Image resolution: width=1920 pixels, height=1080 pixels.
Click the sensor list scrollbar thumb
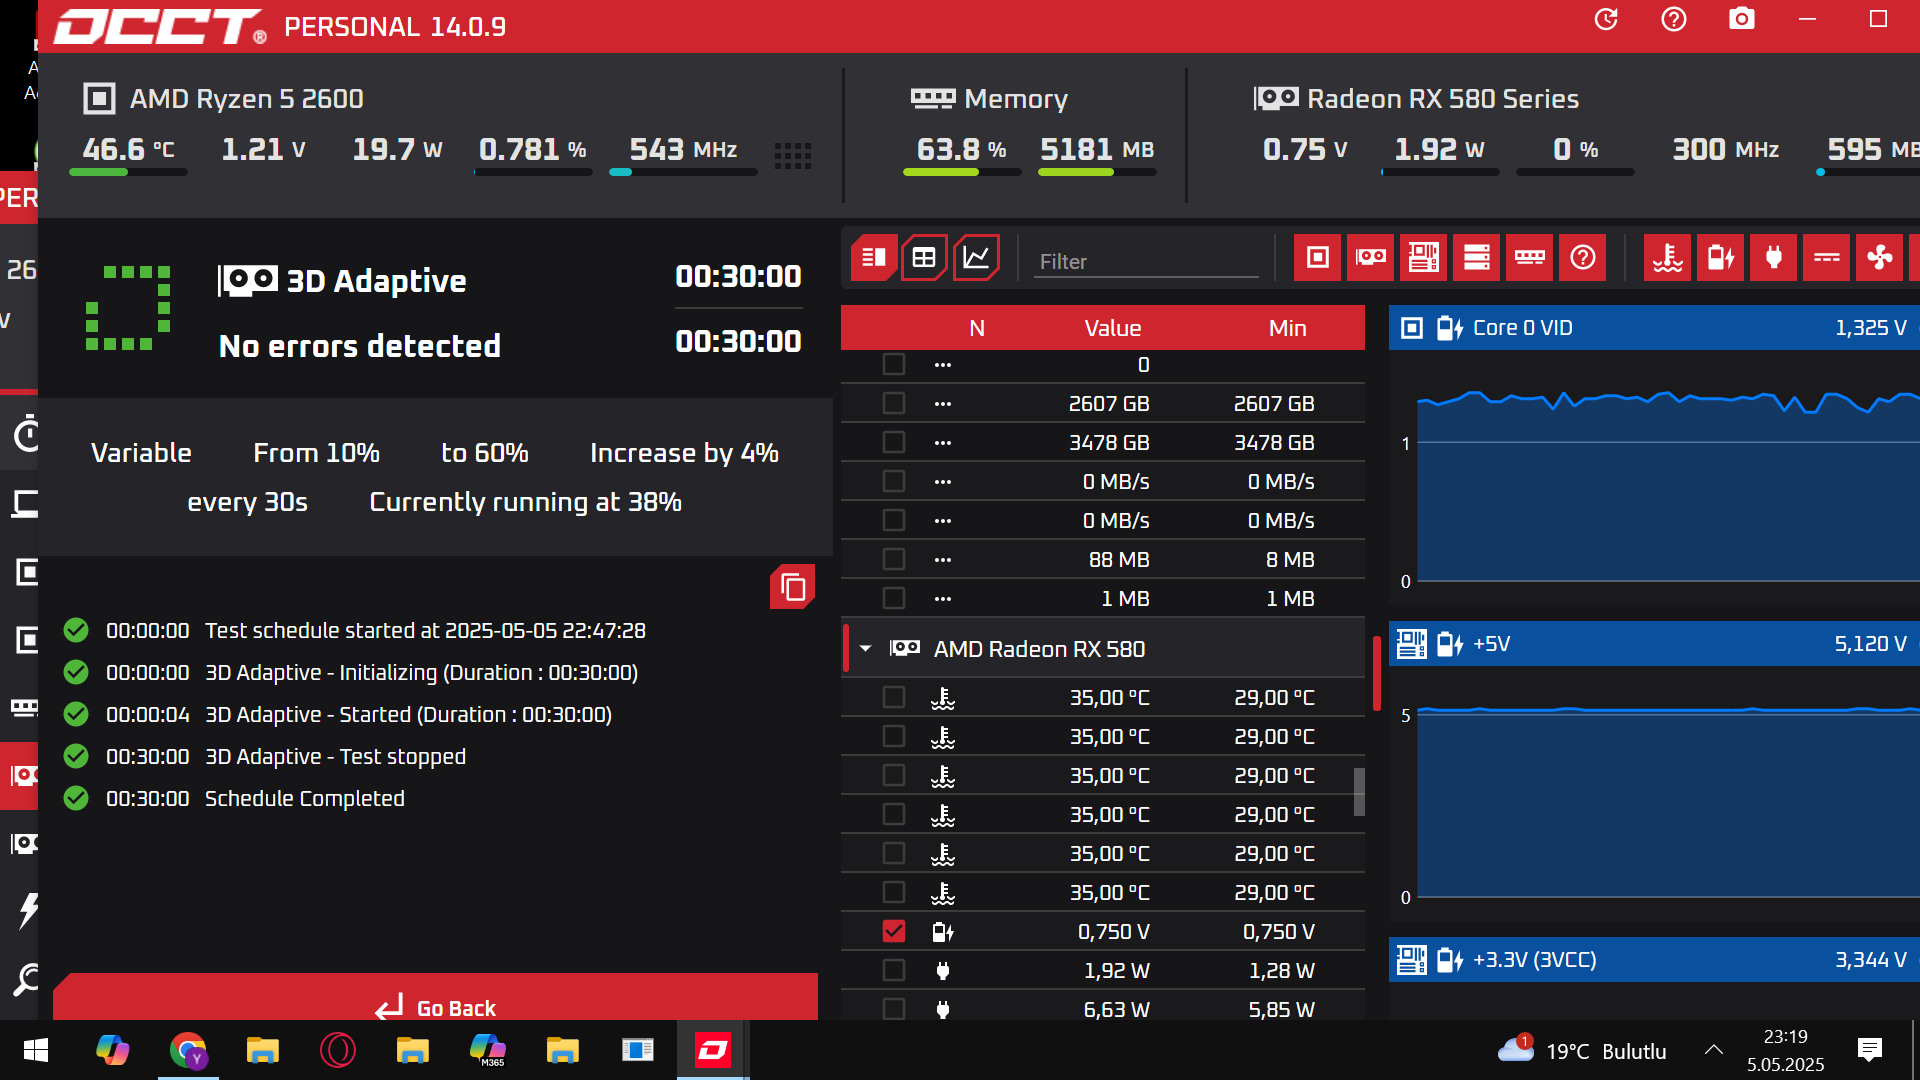coord(1359,791)
